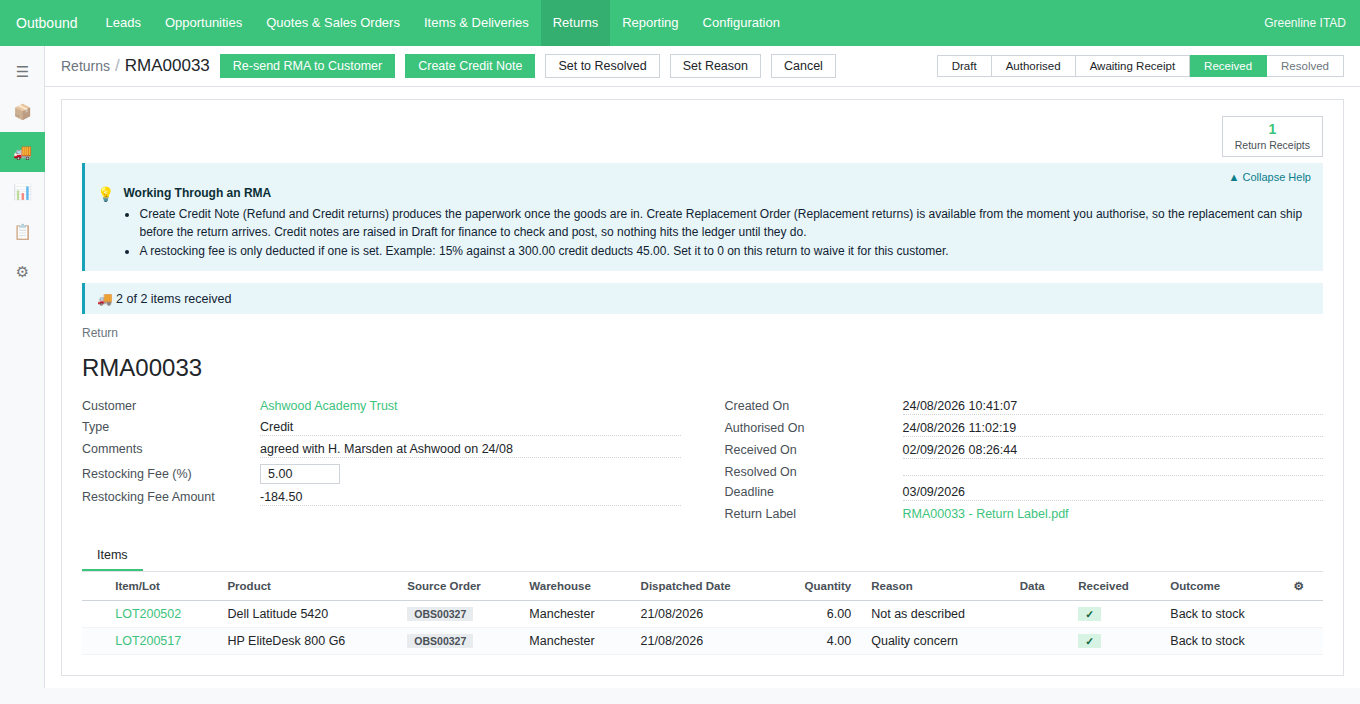Click the 'Quality concern' reason cell
This screenshot has height=704, width=1360.
tap(914, 641)
